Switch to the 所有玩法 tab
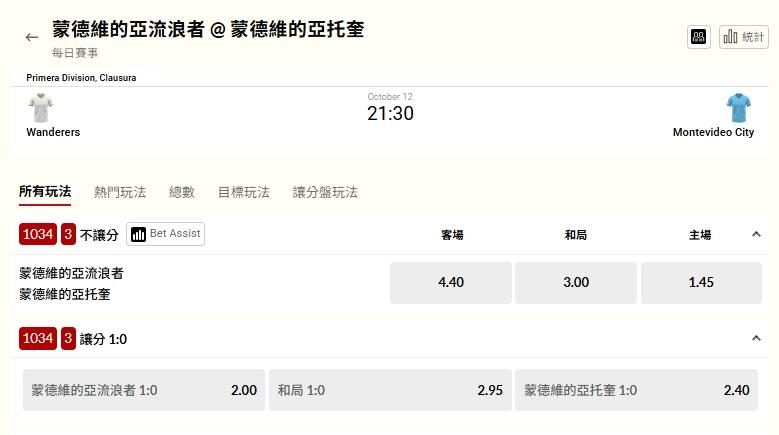 45,192
